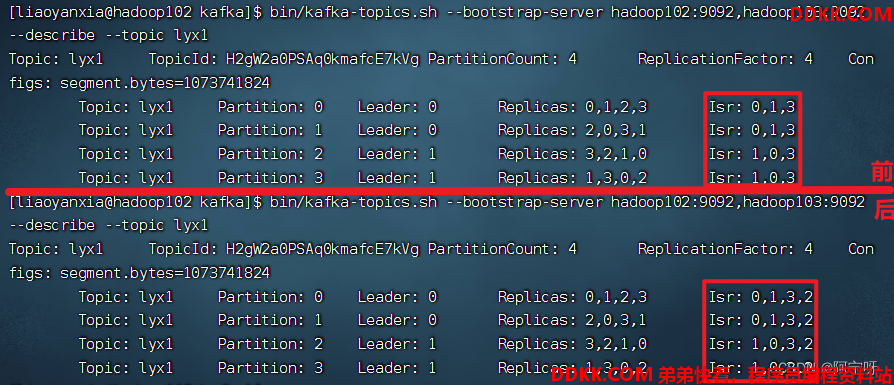The width and height of the screenshot is (894, 385).
Task: Select 'PartitionCount: 4' in the first output header
Action: 503,59
